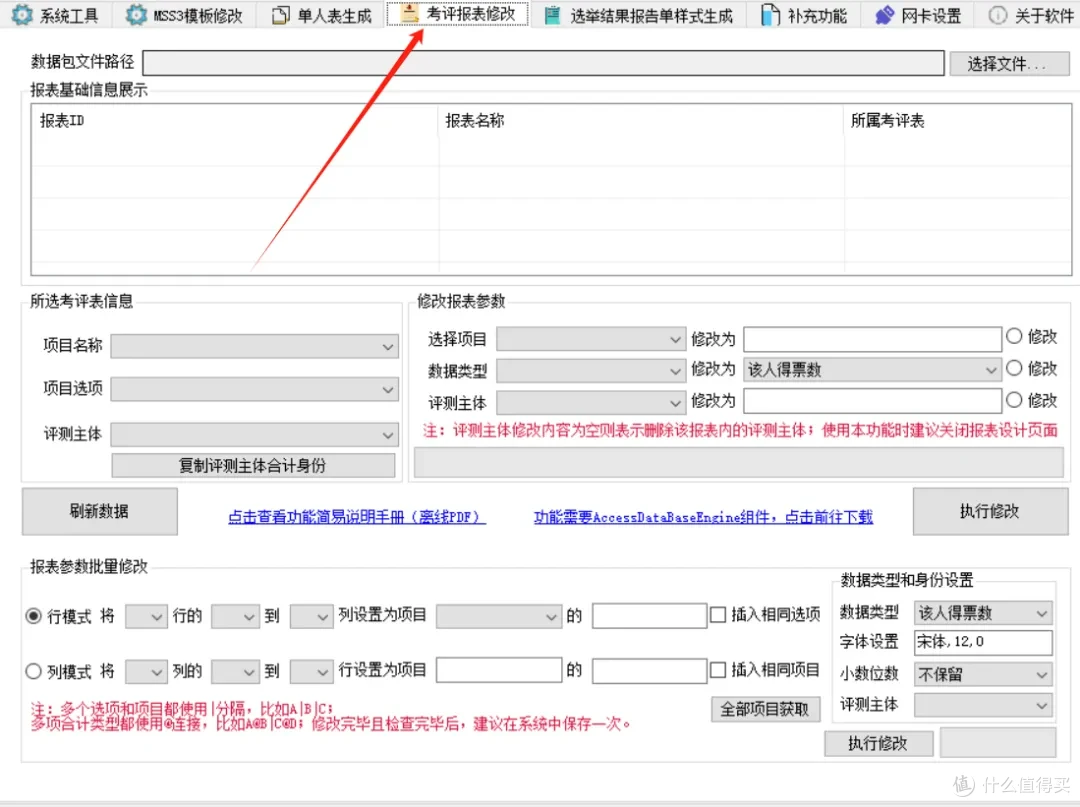Image resolution: width=1080 pixels, height=807 pixels.
Task: Click the 复制评测主体合计身份 button
Action: pos(253,465)
